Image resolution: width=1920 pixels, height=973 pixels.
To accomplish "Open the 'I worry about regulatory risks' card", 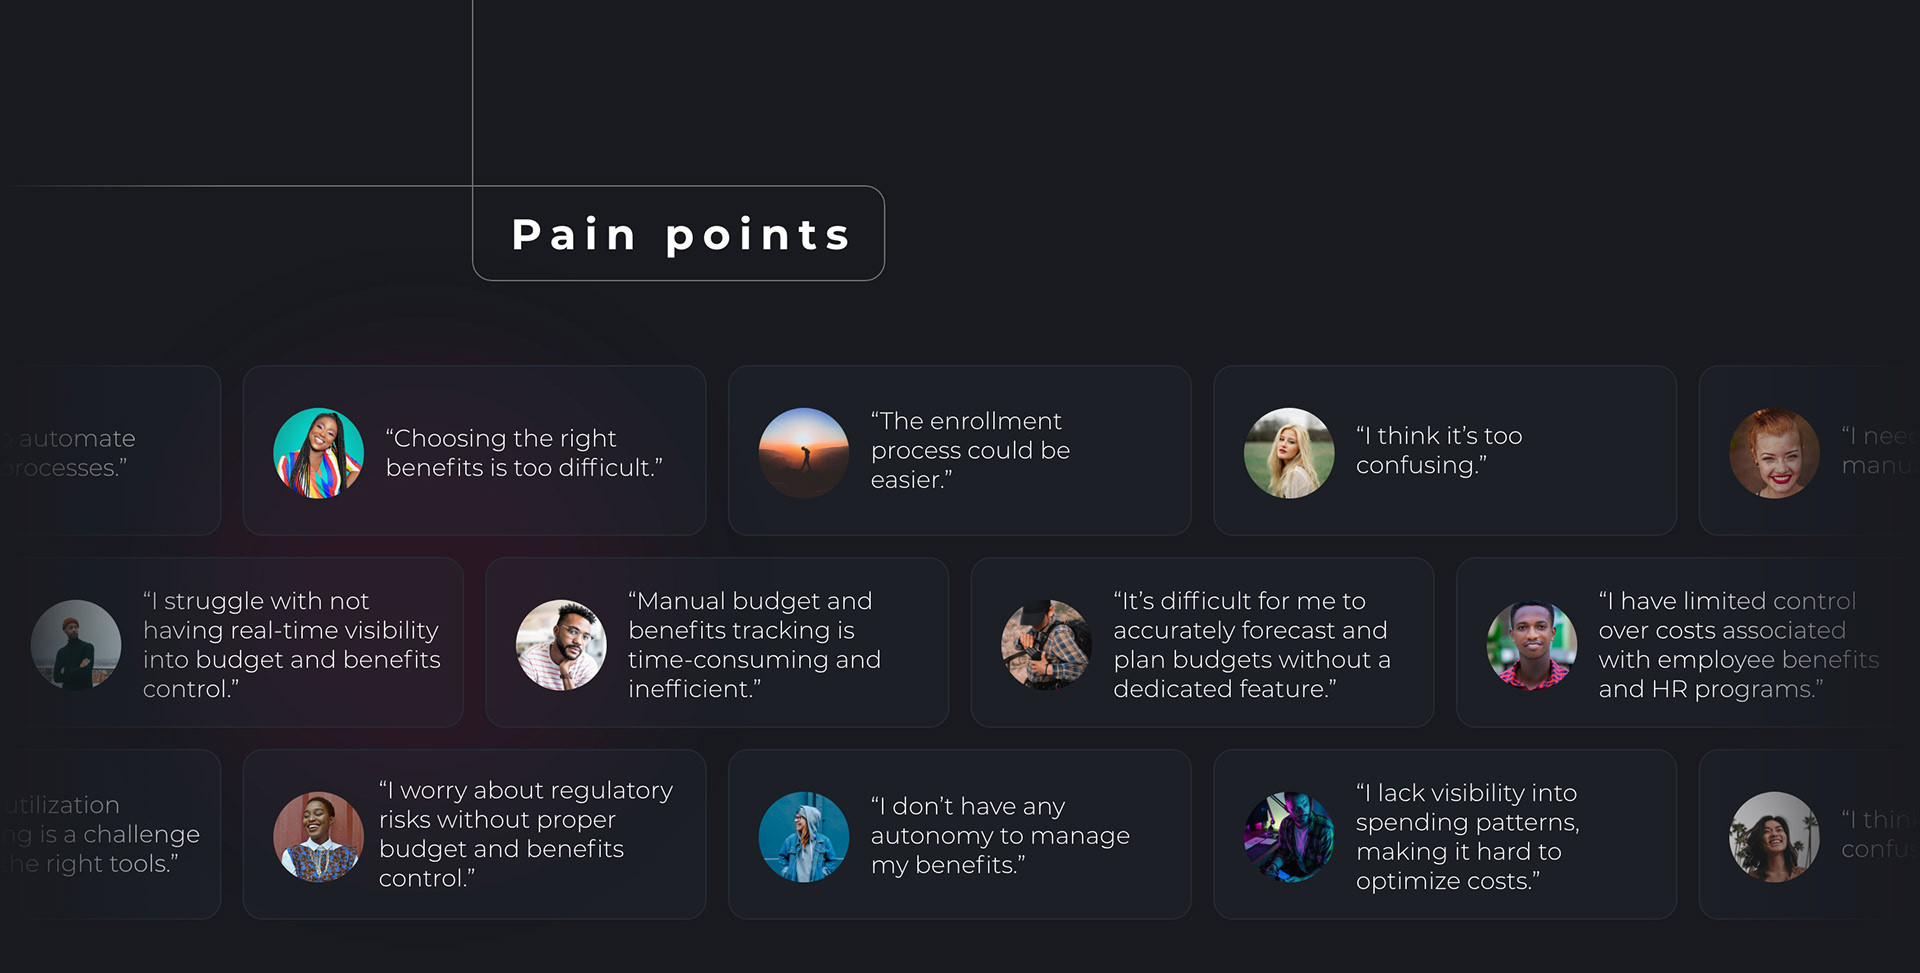I will click(475, 834).
